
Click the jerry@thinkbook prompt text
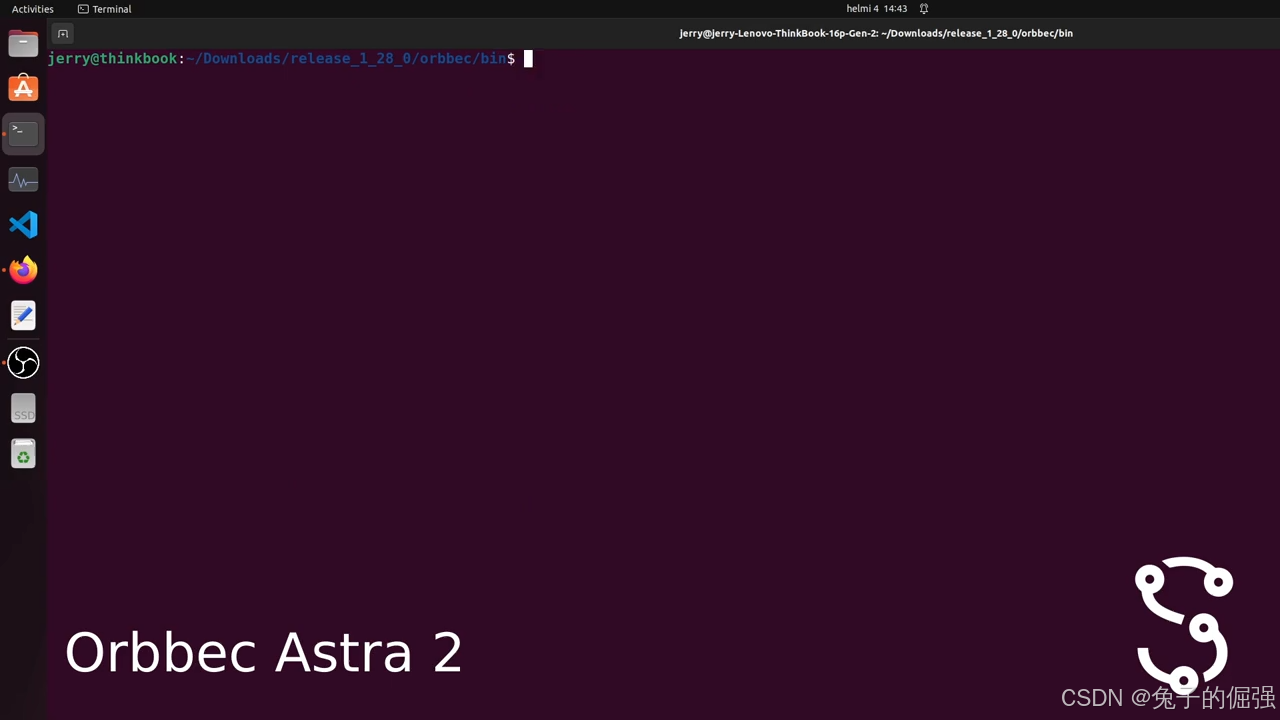pos(112,58)
